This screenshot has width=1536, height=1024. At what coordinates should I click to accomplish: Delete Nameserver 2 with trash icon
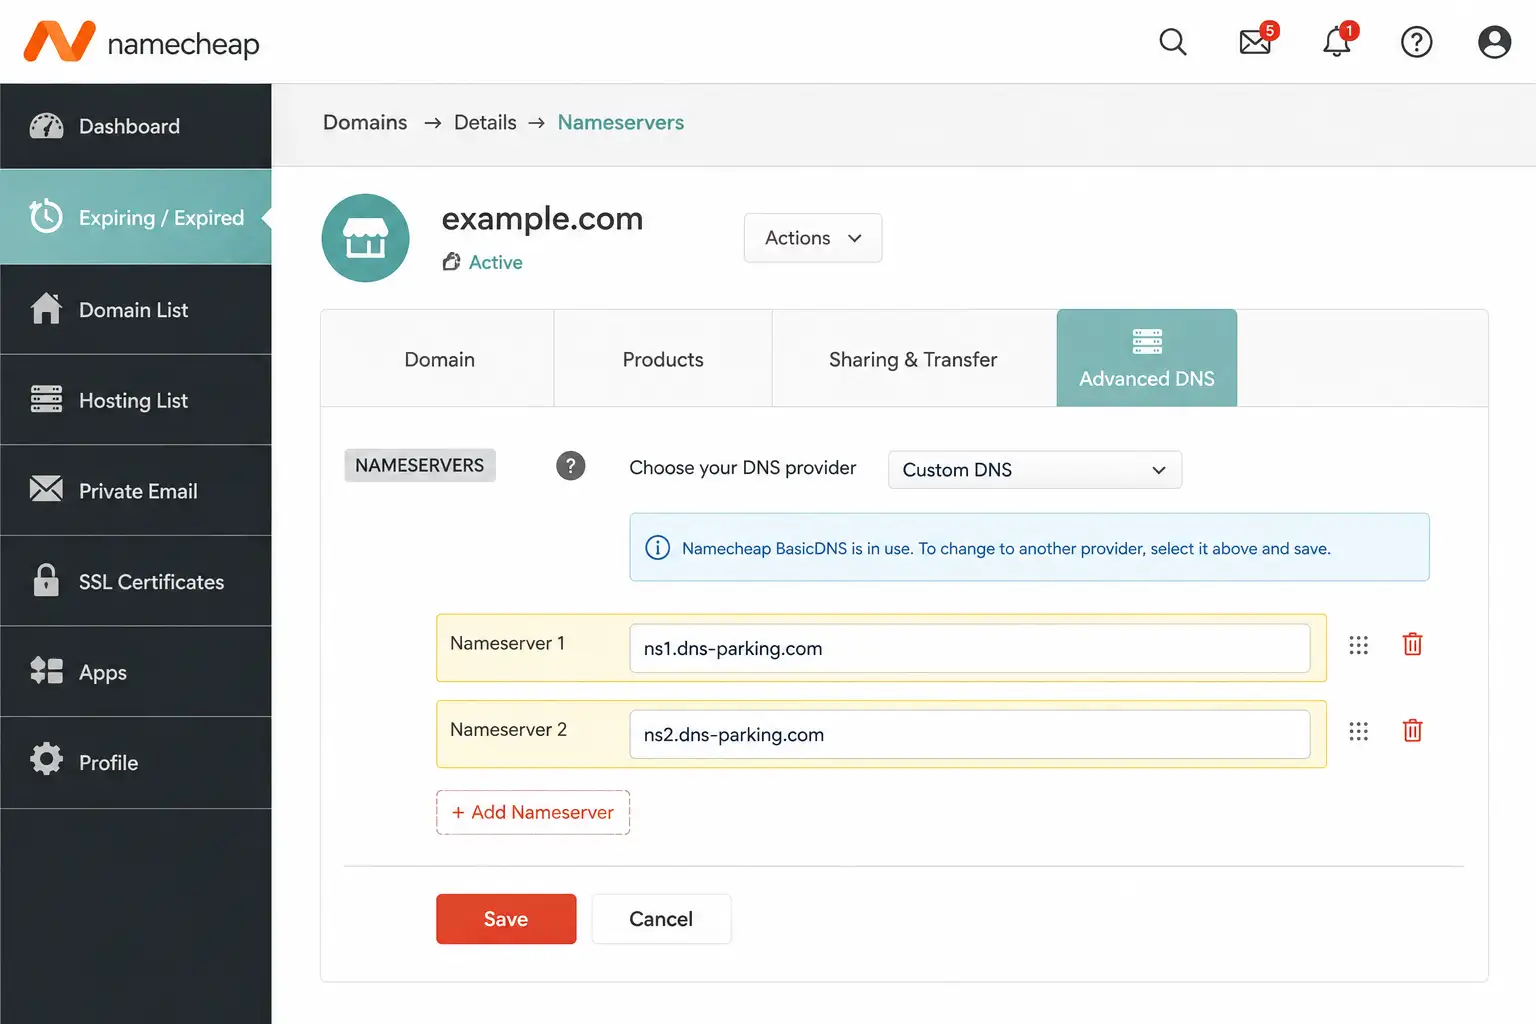1412,730
